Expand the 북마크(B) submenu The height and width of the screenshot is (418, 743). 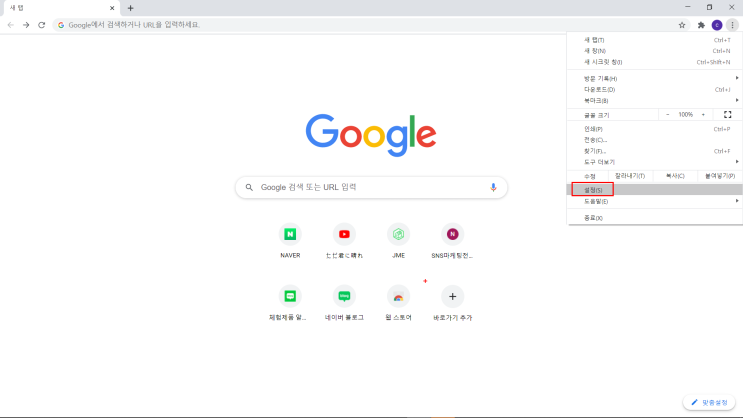pos(655,100)
